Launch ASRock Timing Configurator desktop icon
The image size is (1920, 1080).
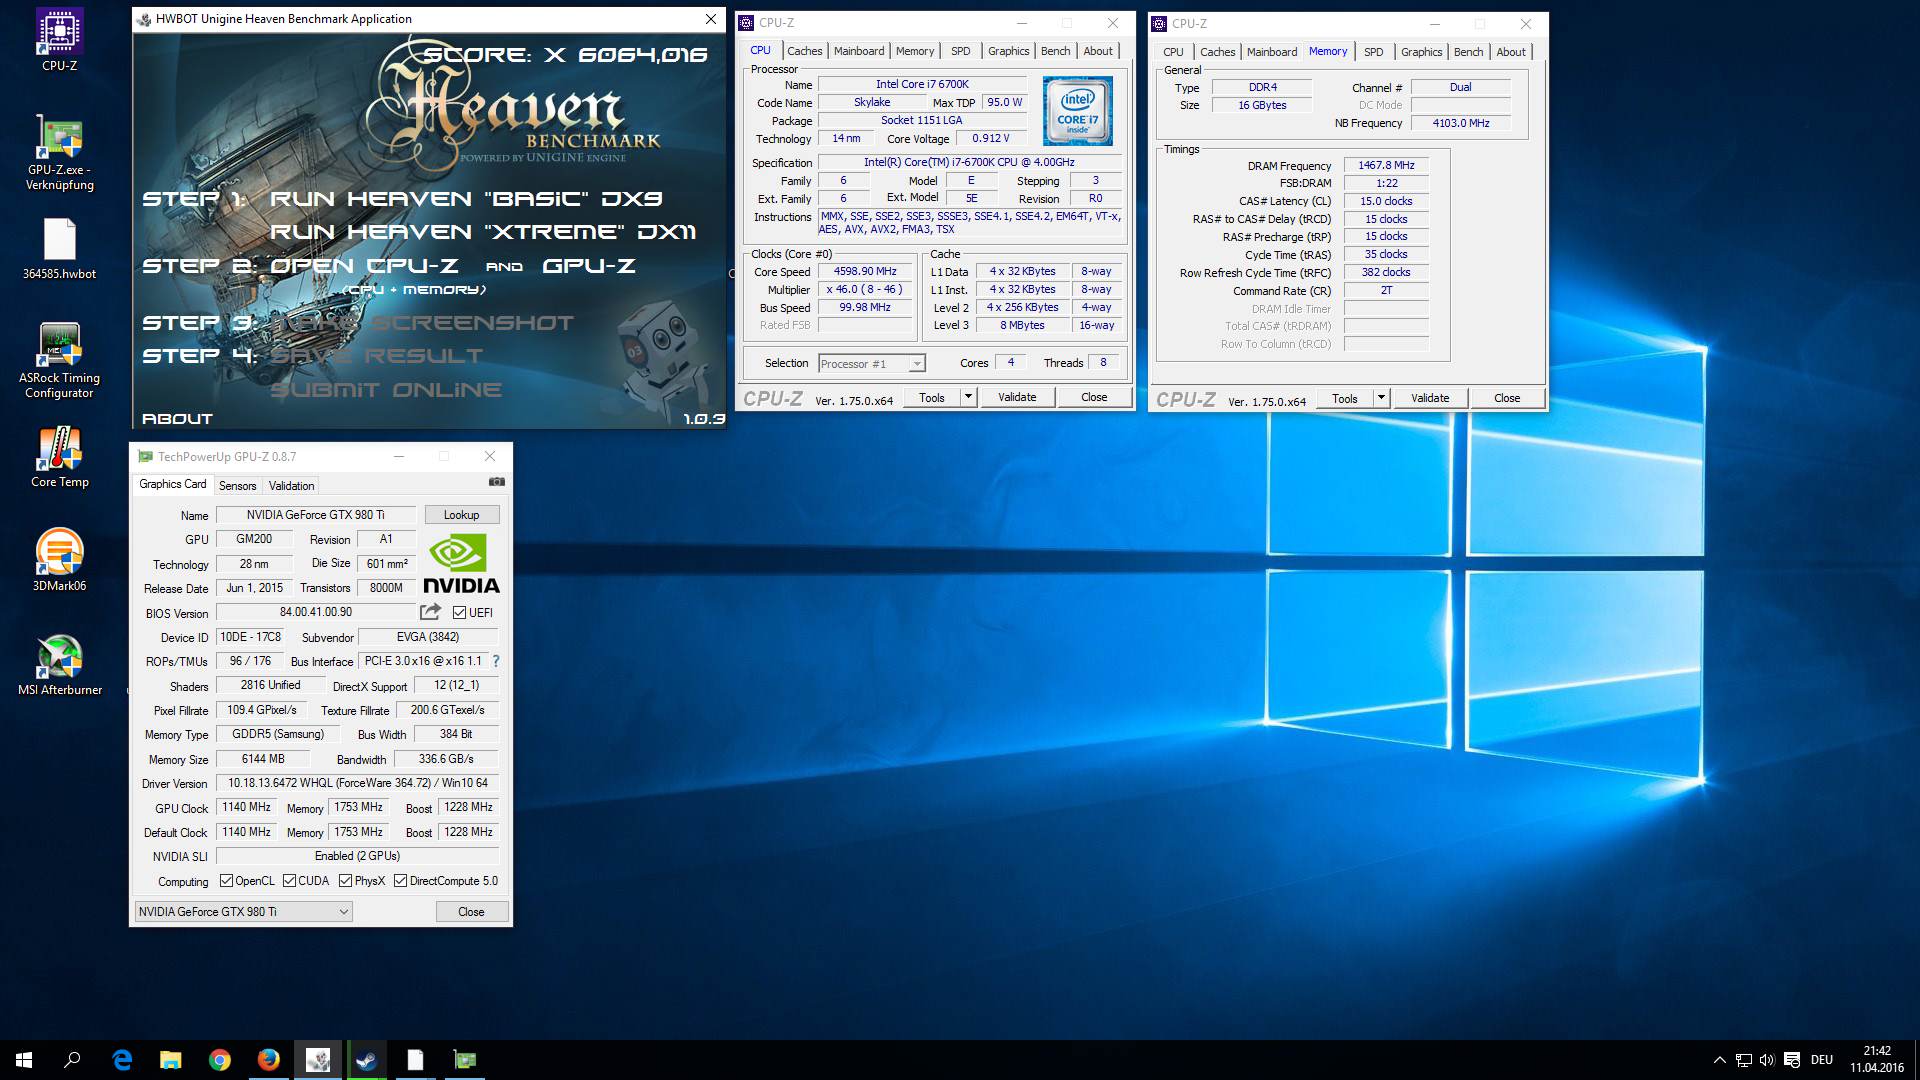coord(59,360)
